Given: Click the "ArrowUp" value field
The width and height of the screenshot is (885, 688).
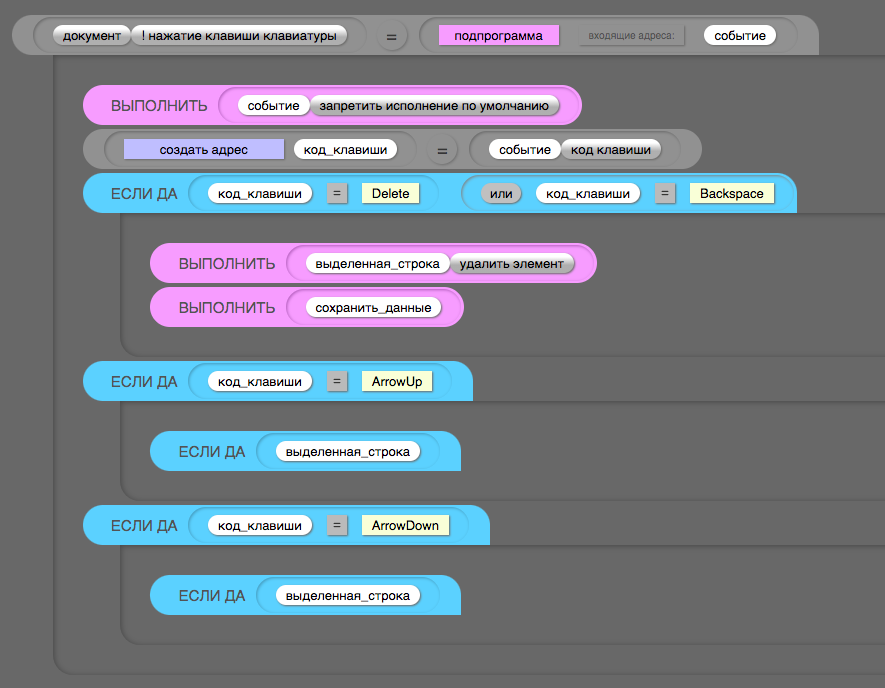Looking at the screenshot, I should coord(397,382).
